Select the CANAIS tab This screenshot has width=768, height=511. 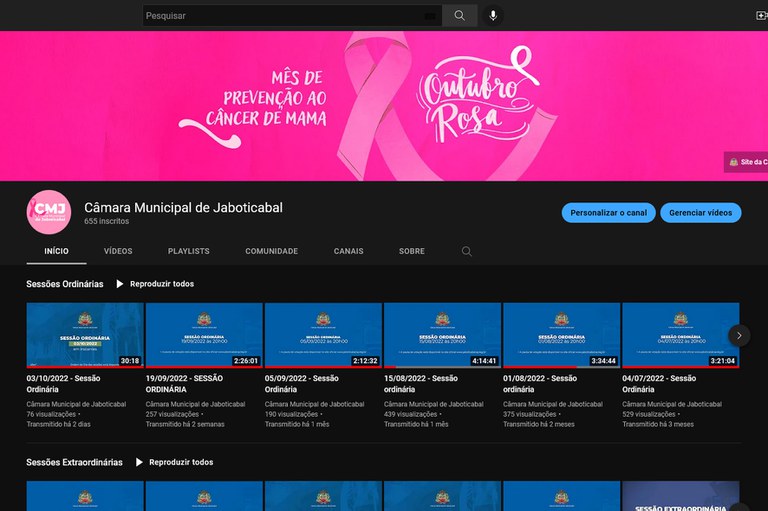(x=348, y=251)
